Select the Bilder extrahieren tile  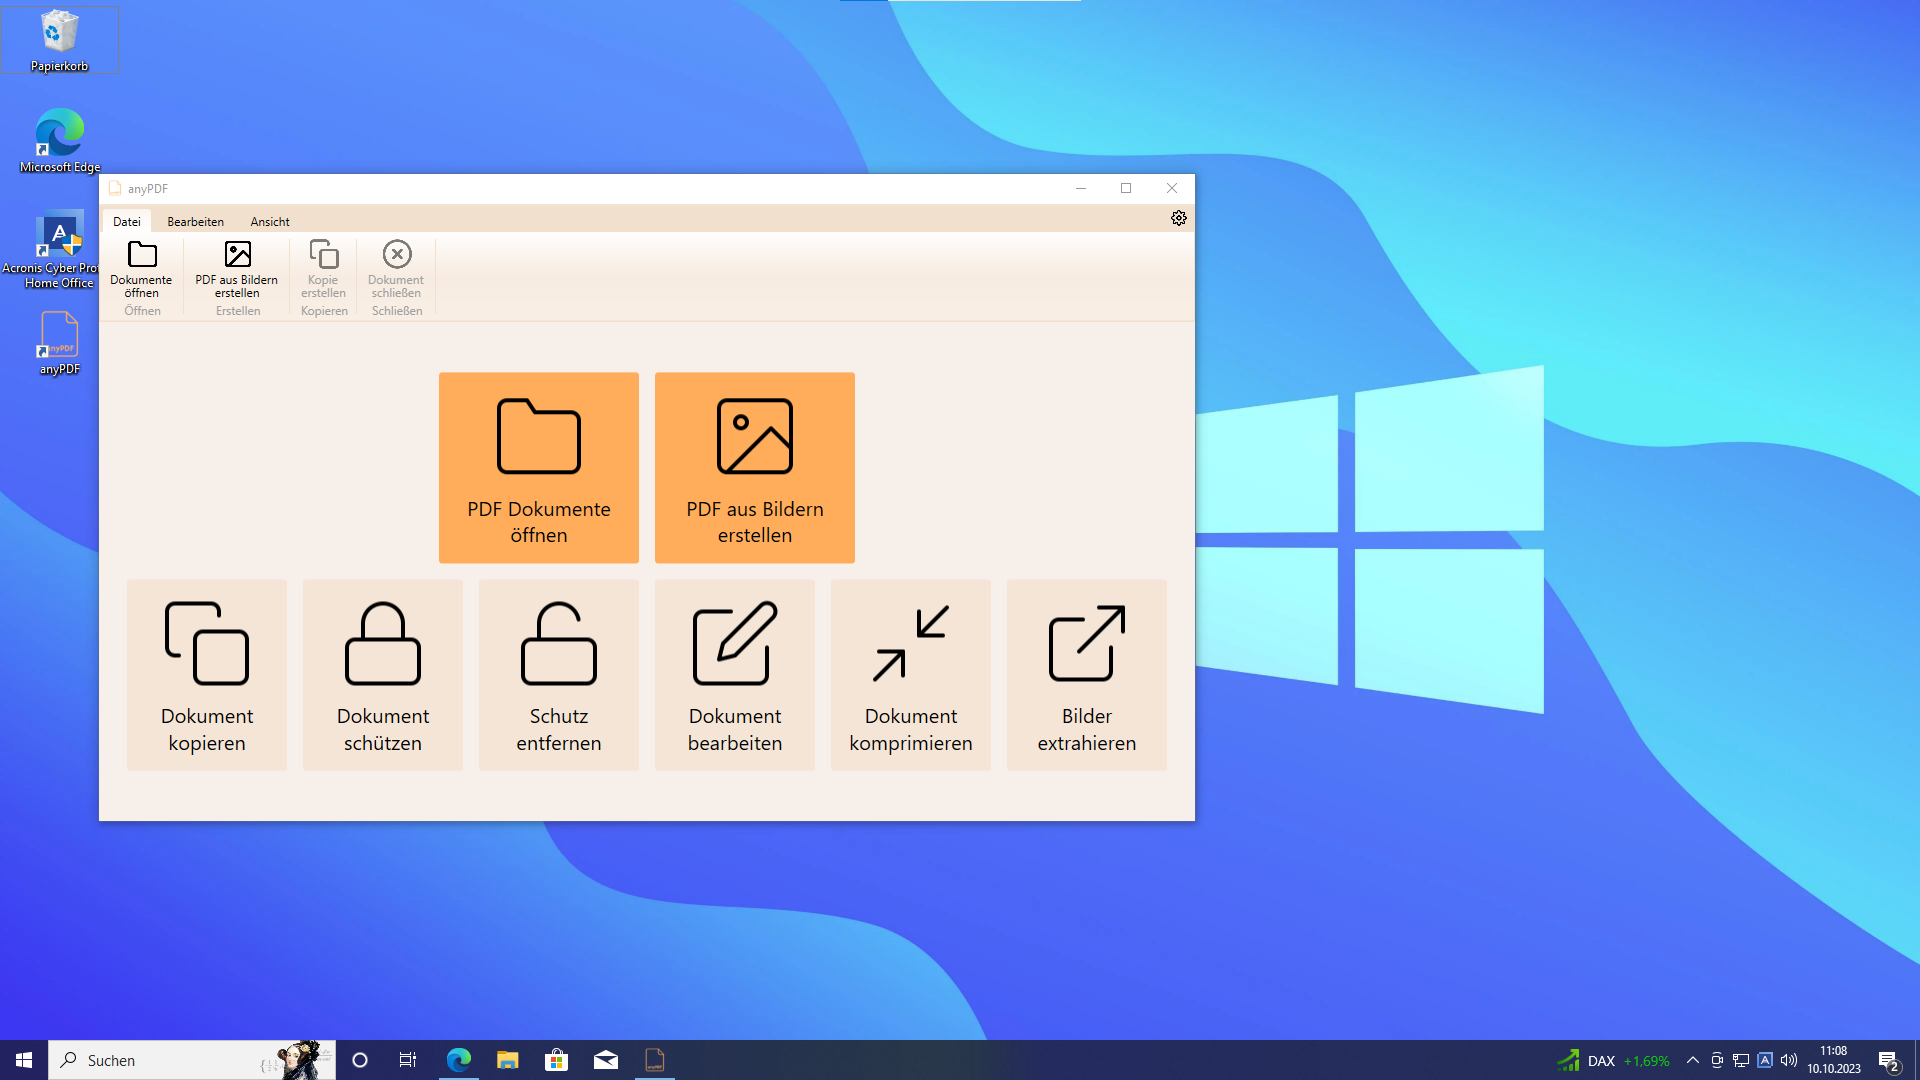pyautogui.click(x=1087, y=674)
